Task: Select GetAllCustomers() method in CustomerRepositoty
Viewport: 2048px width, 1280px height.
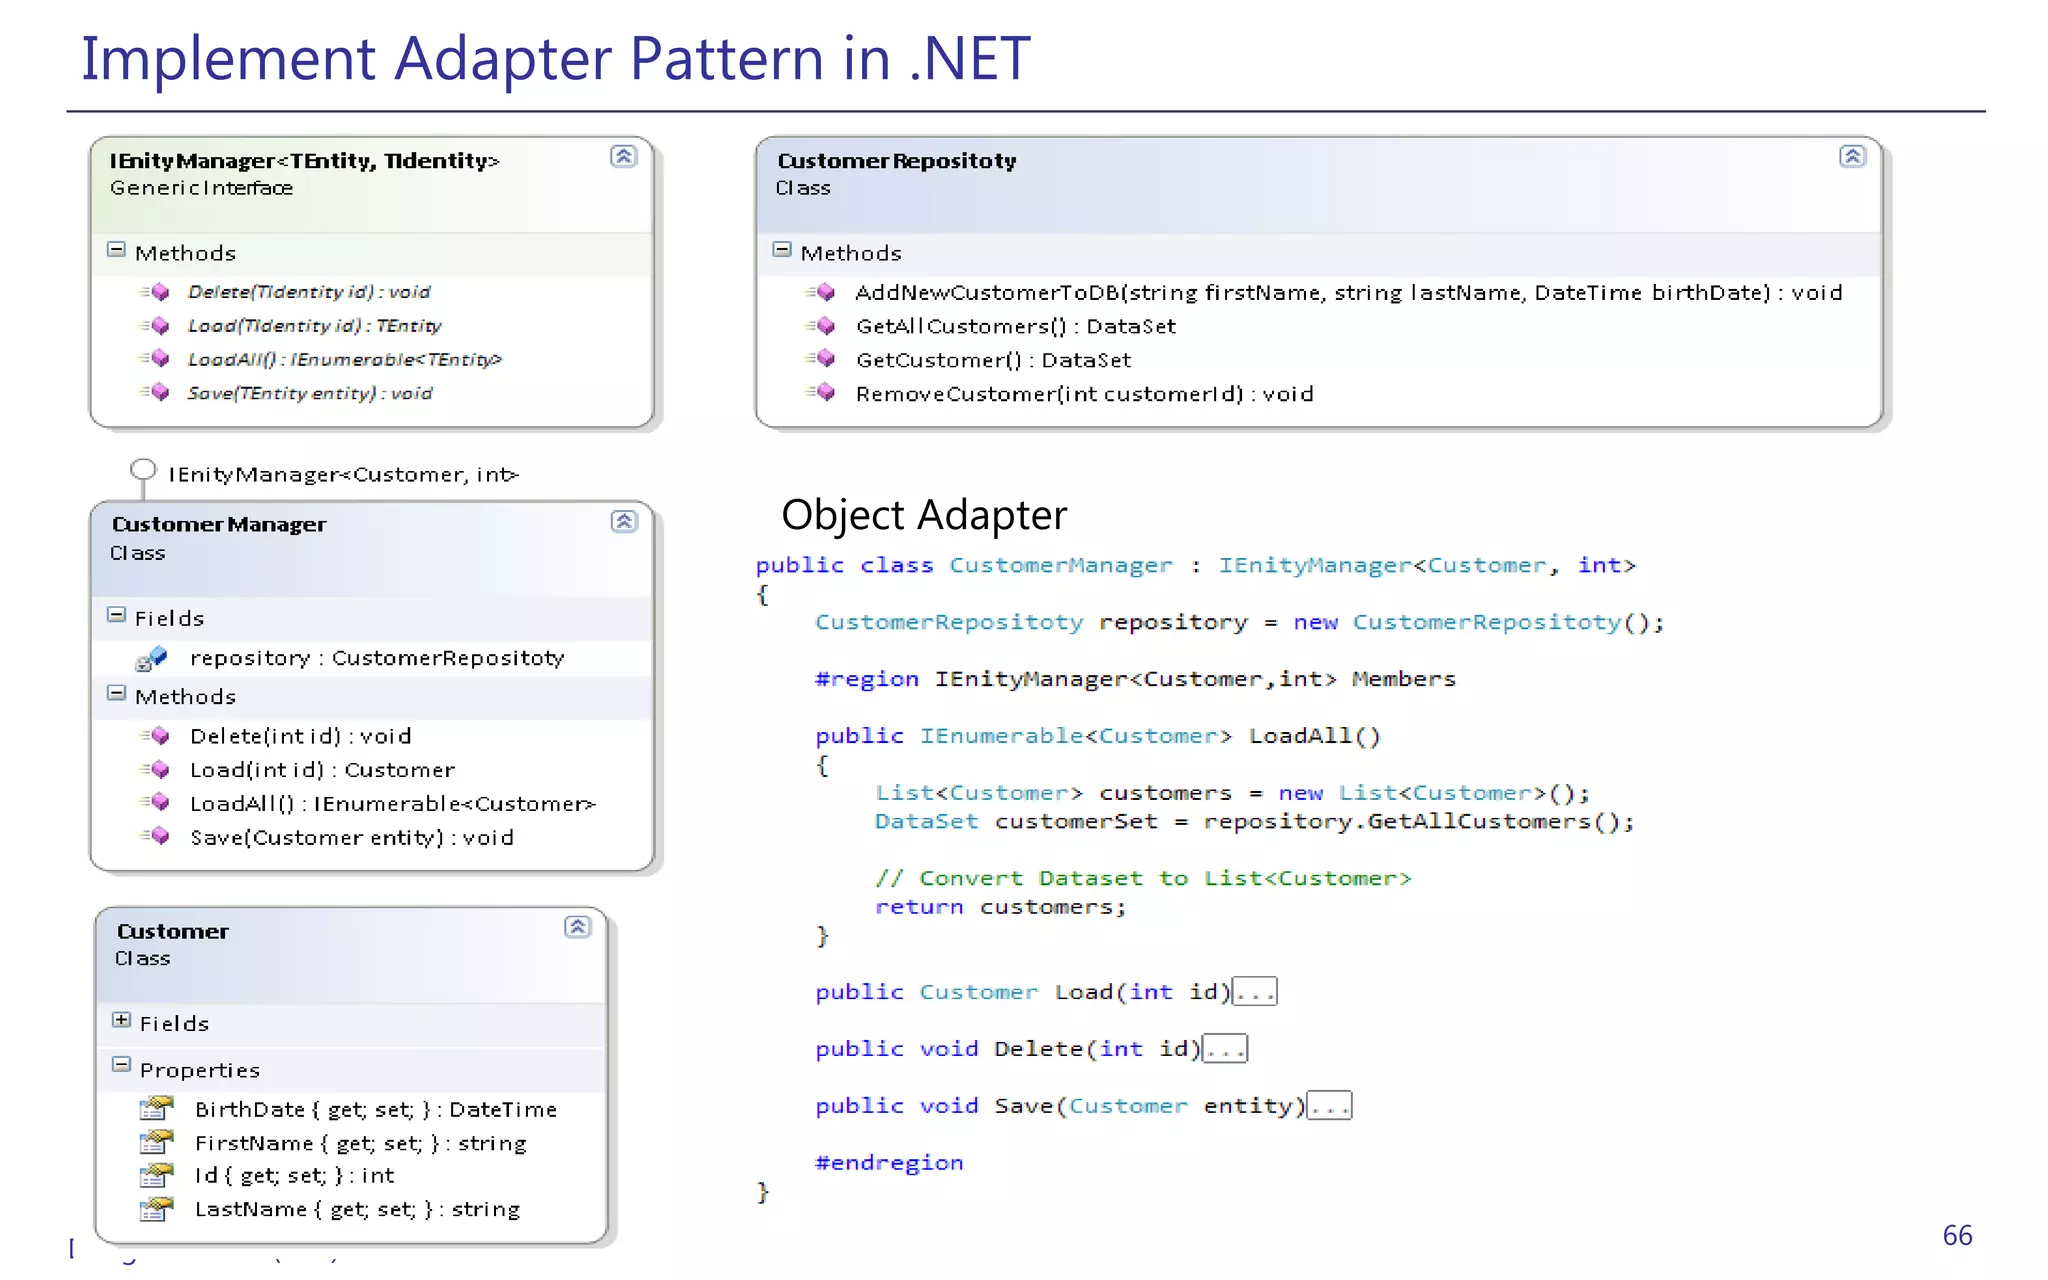Action: click(x=1015, y=326)
